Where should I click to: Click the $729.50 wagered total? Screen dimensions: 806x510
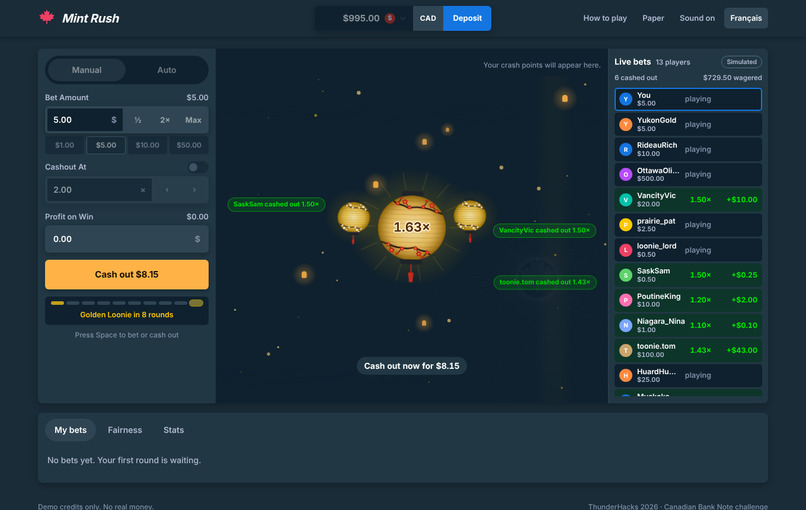[732, 78]
